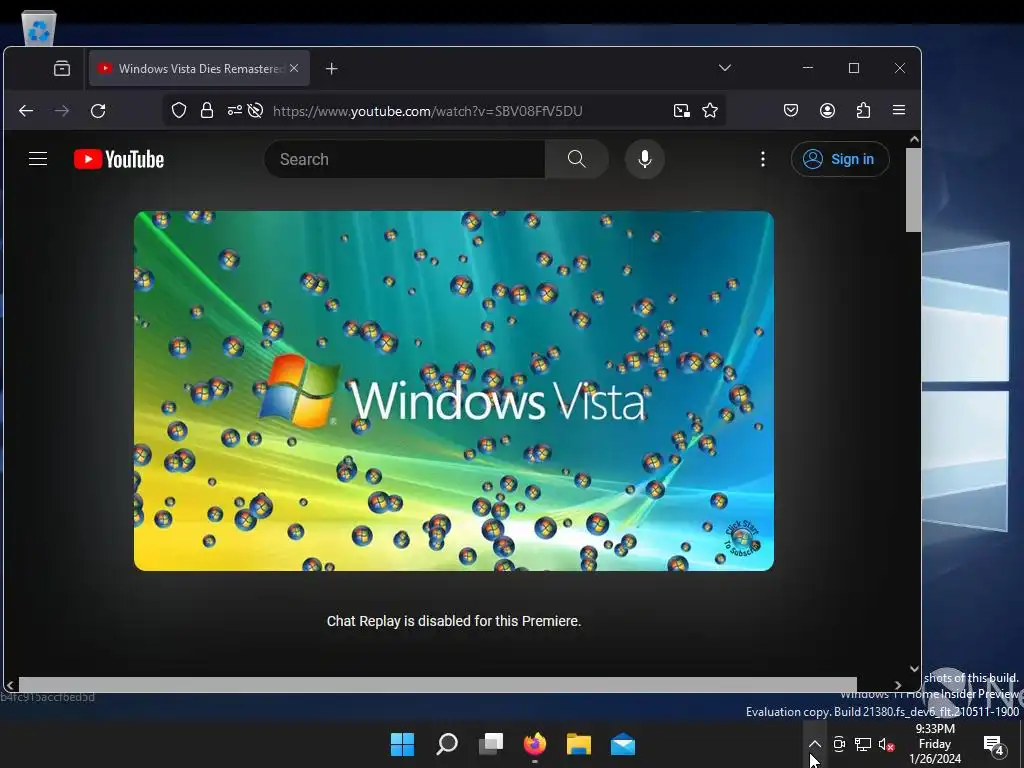Go to YouTube home via logo
Image resolution: width=1024 pixels, height=768 pixels.
(x=119, y=159)
